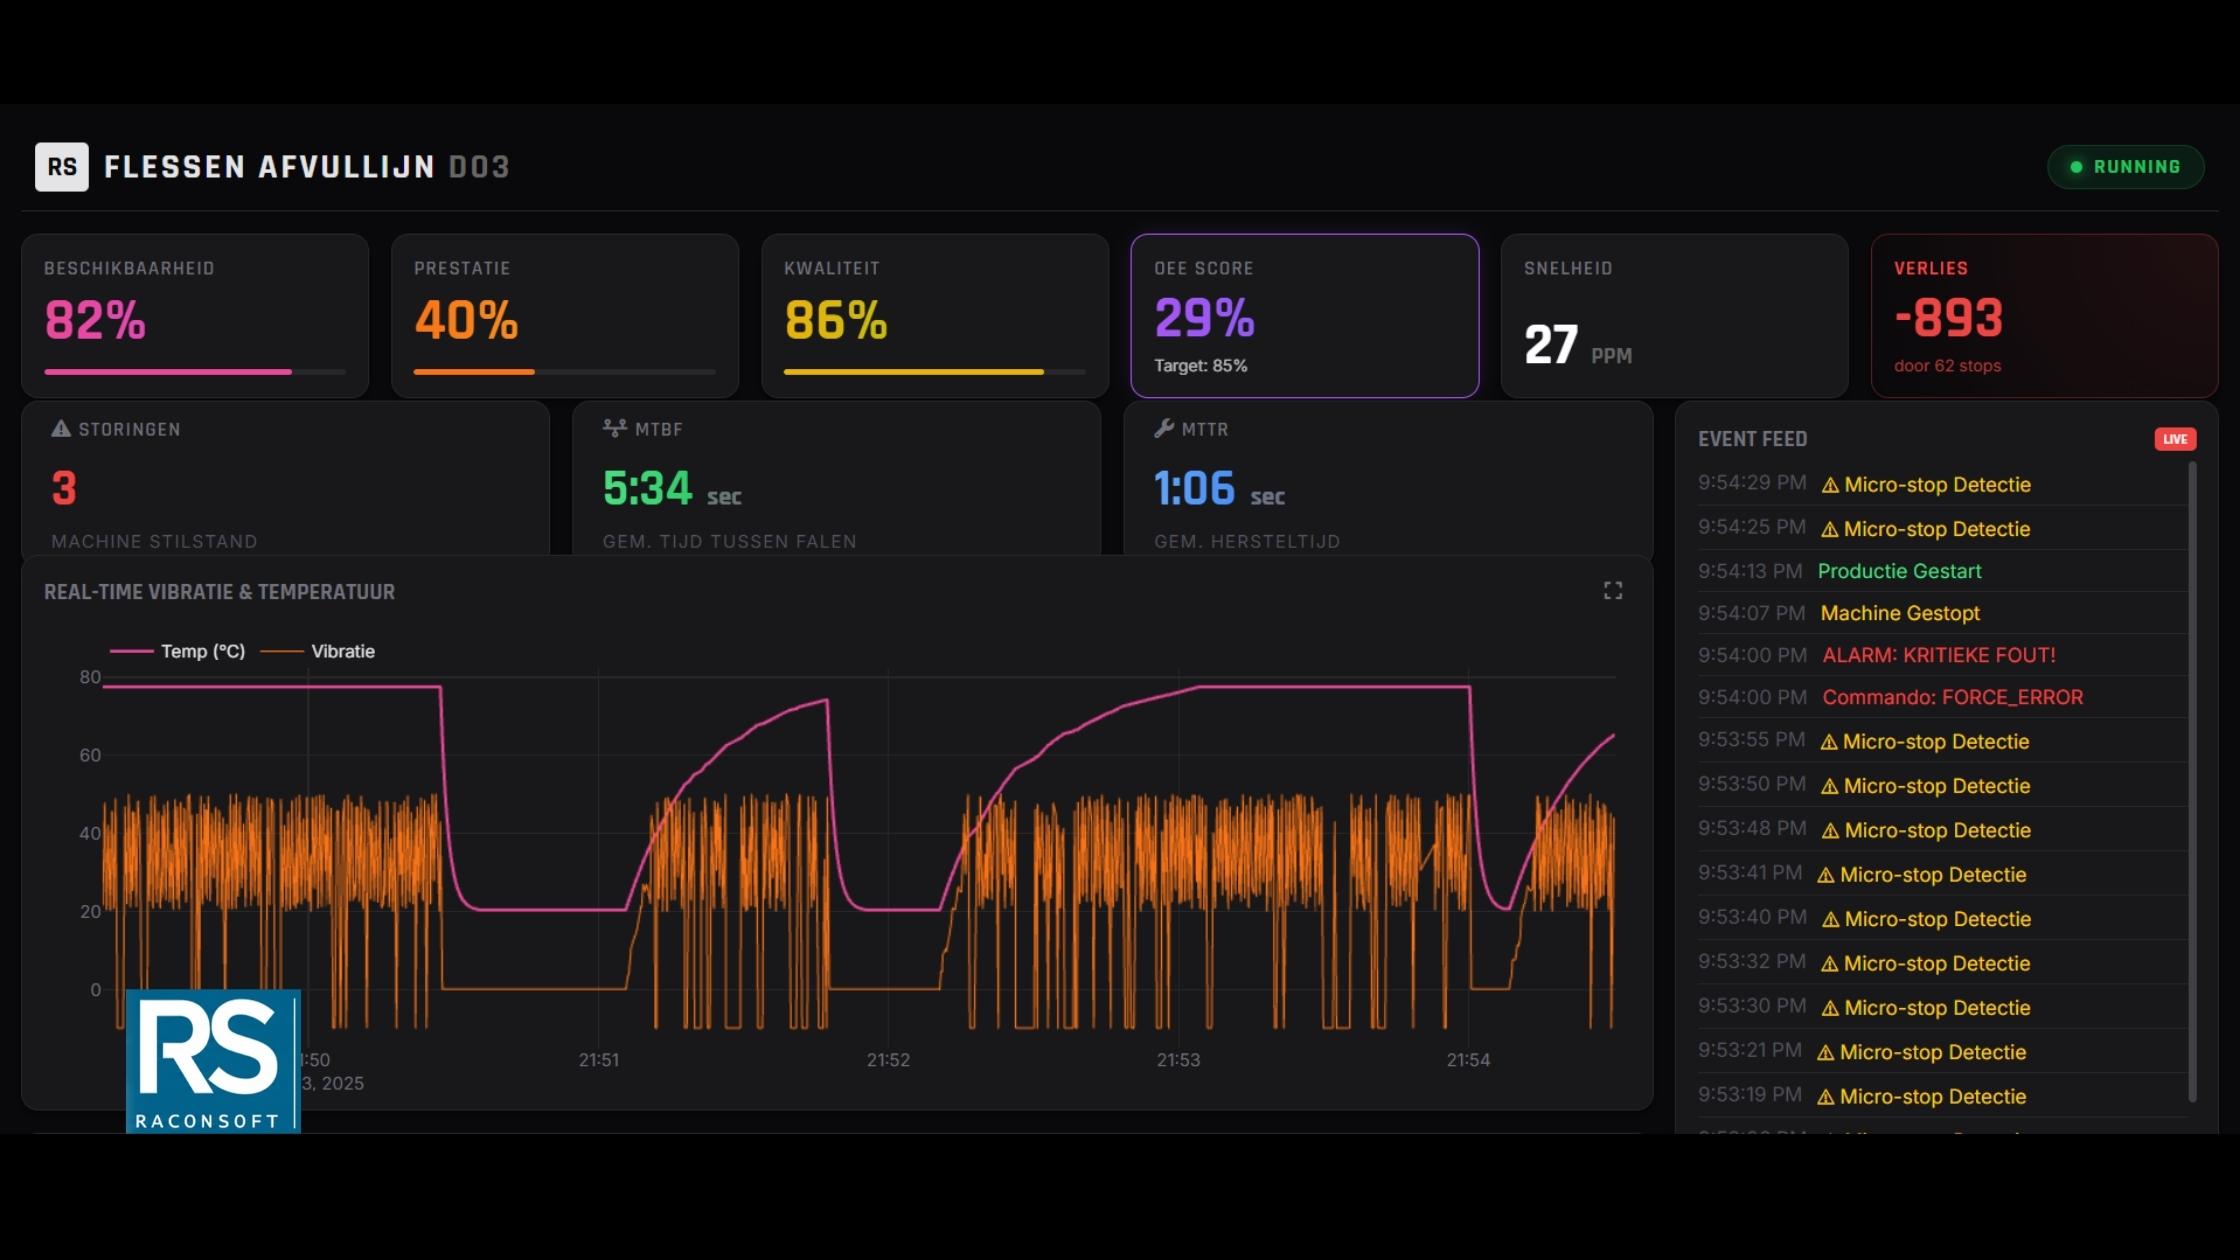Click the warning icon on the 9:53:55 Micro-stop event
The height and width of the screenshot is (1260, 2240).
[x=1831, y=741]
